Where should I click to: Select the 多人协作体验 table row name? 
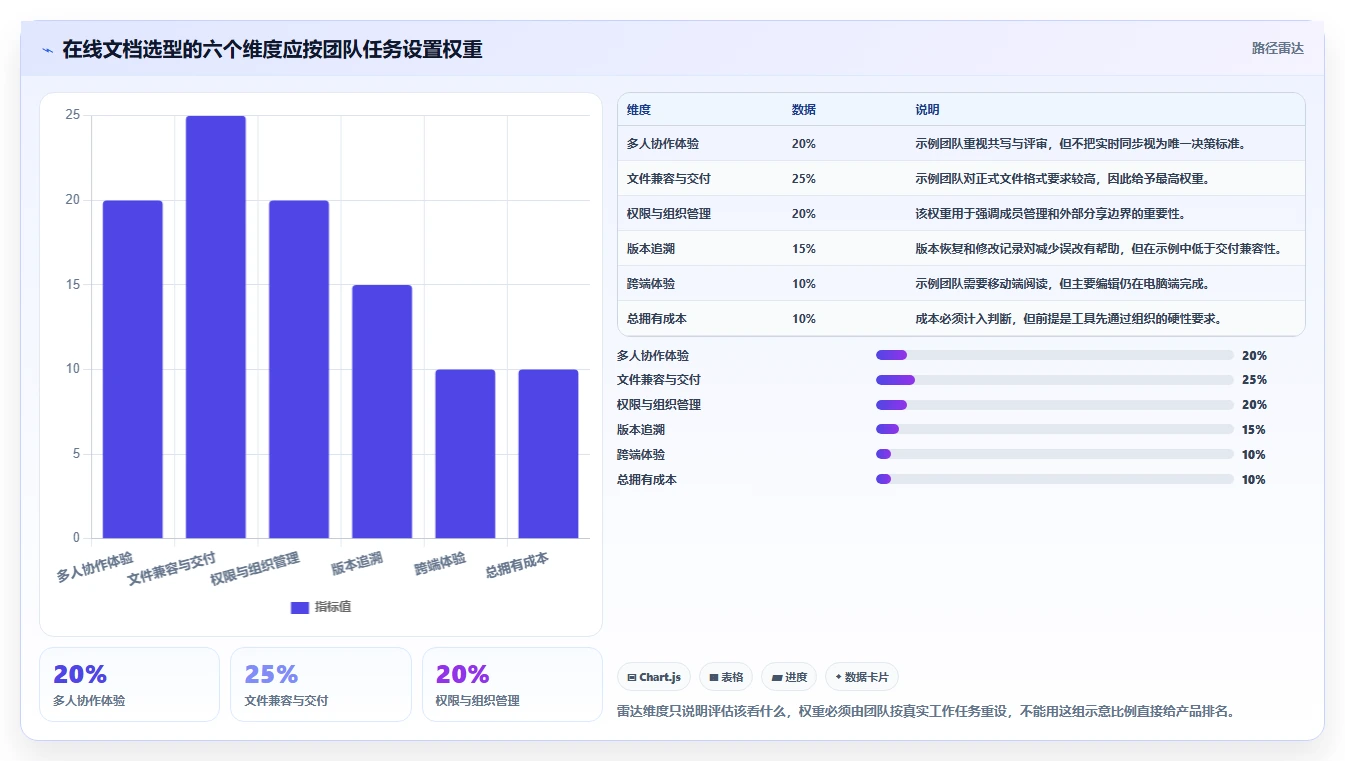[x=663, y=144]
